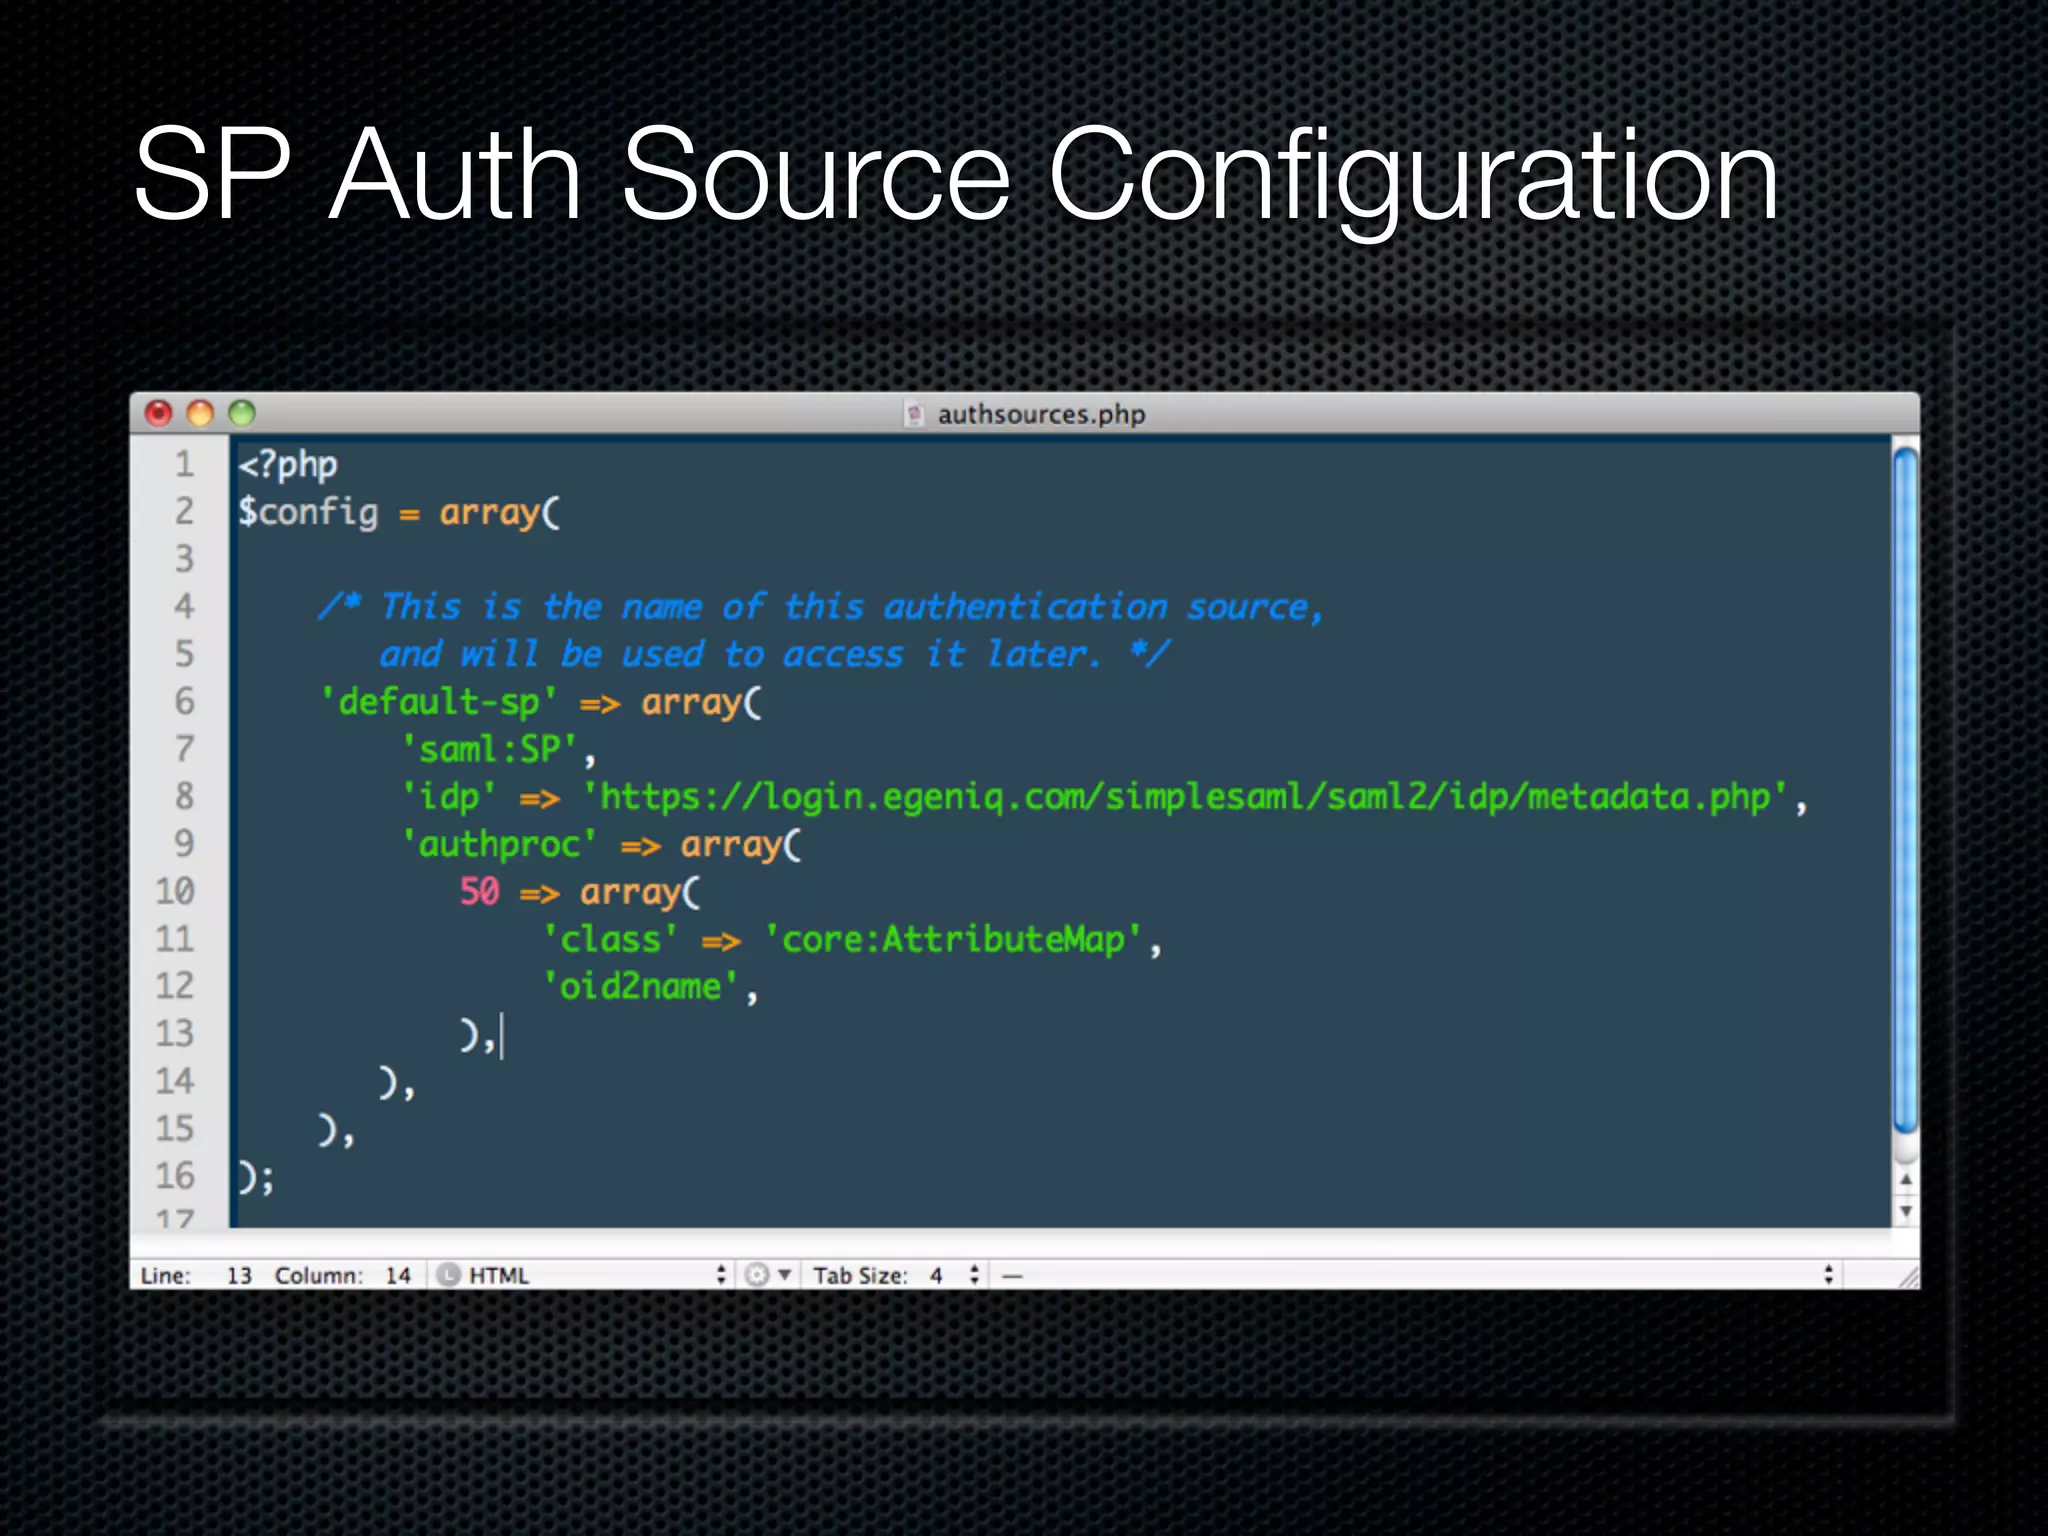Click the Line number status field

coord(238,1275)
